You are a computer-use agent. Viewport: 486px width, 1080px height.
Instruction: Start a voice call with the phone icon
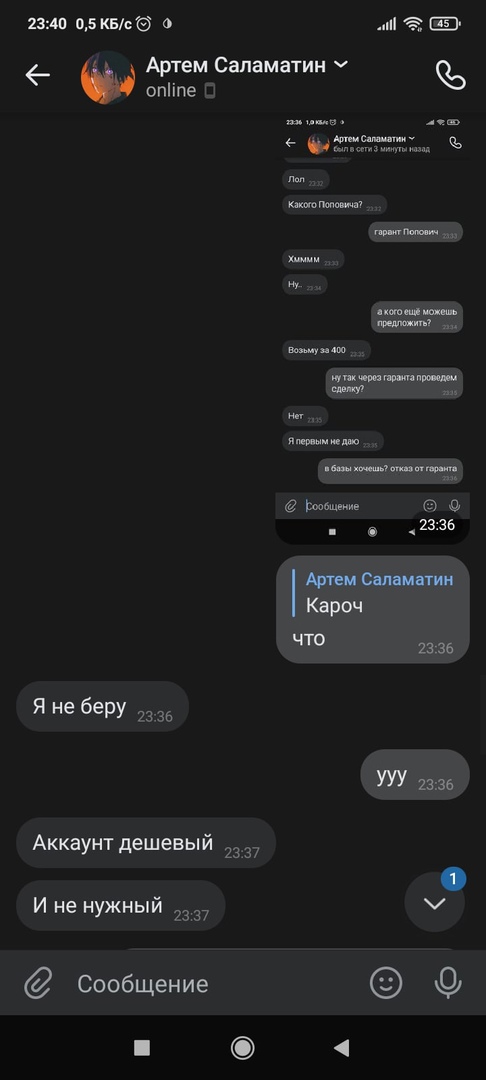[451, 75]
